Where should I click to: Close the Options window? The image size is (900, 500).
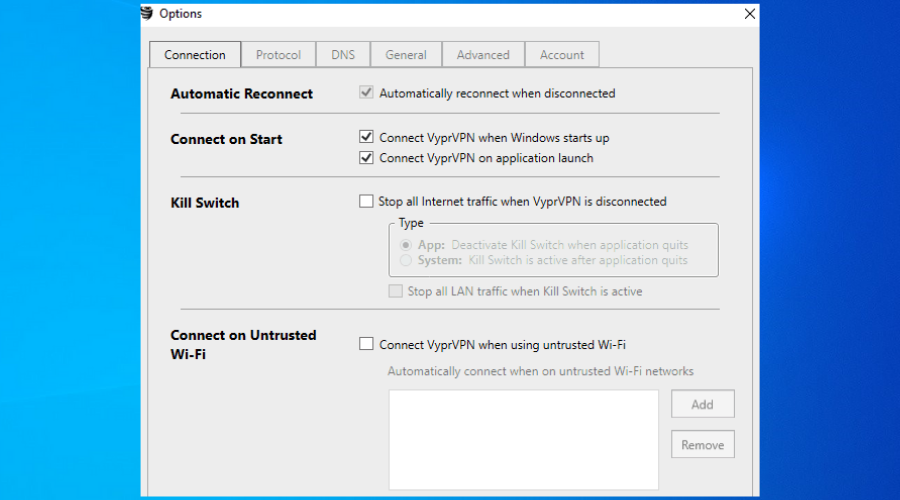tap(750, 14)
